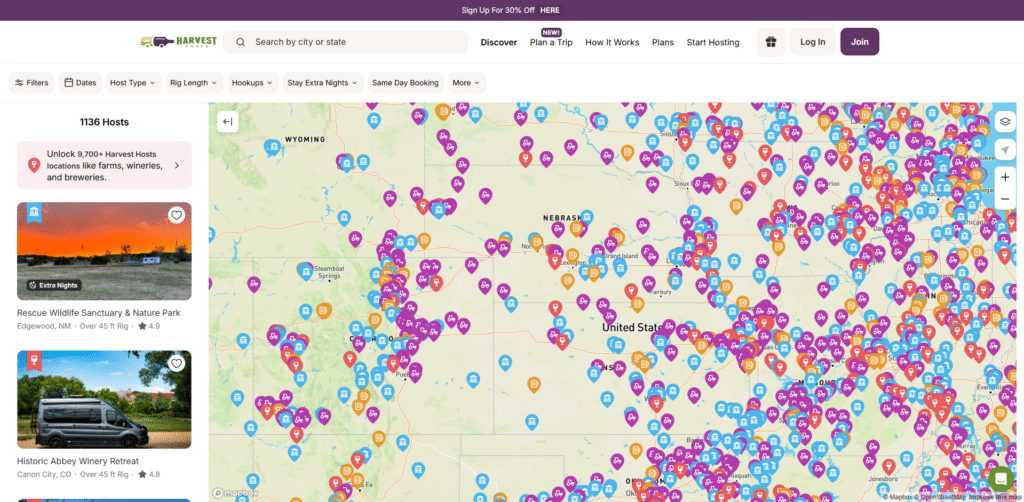Click the Harvest Hosts logo
Viewport: 1024px width, 502px height.
(x=176, y=42)
